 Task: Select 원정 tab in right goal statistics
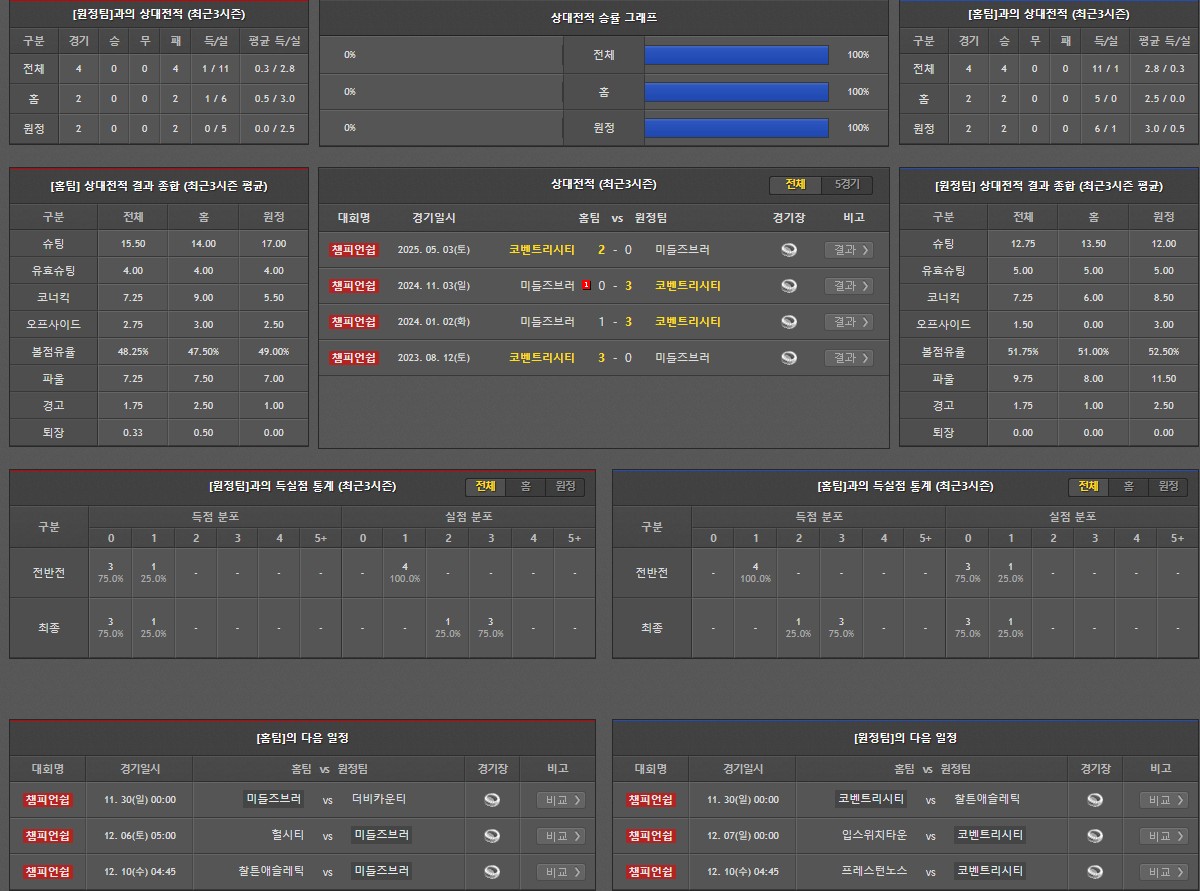click(1168, 487)
